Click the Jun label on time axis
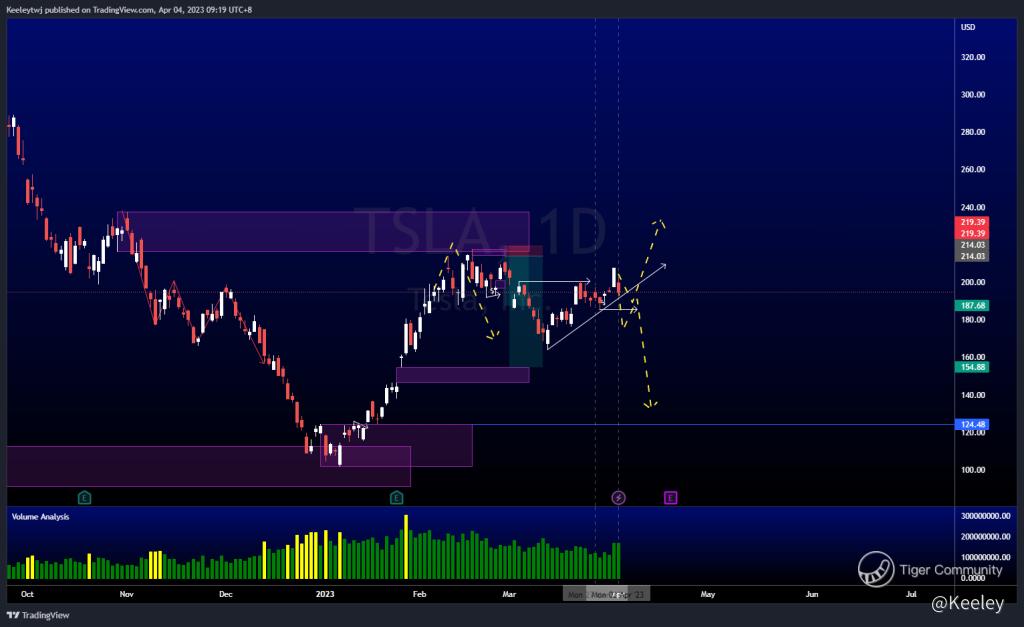Screen dimensions: 1024x627 (812, 594)
